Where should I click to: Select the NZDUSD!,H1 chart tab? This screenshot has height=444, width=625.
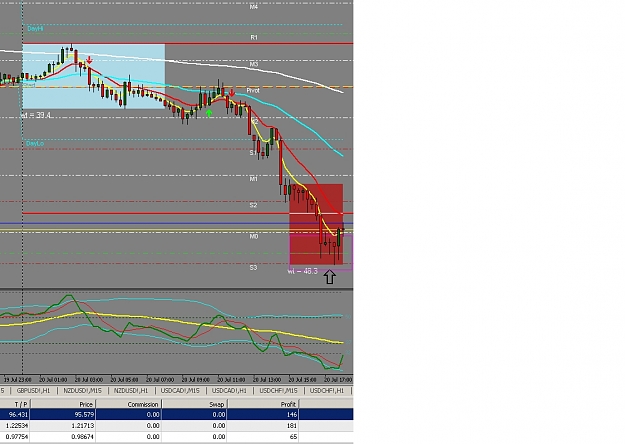point(131,391)
